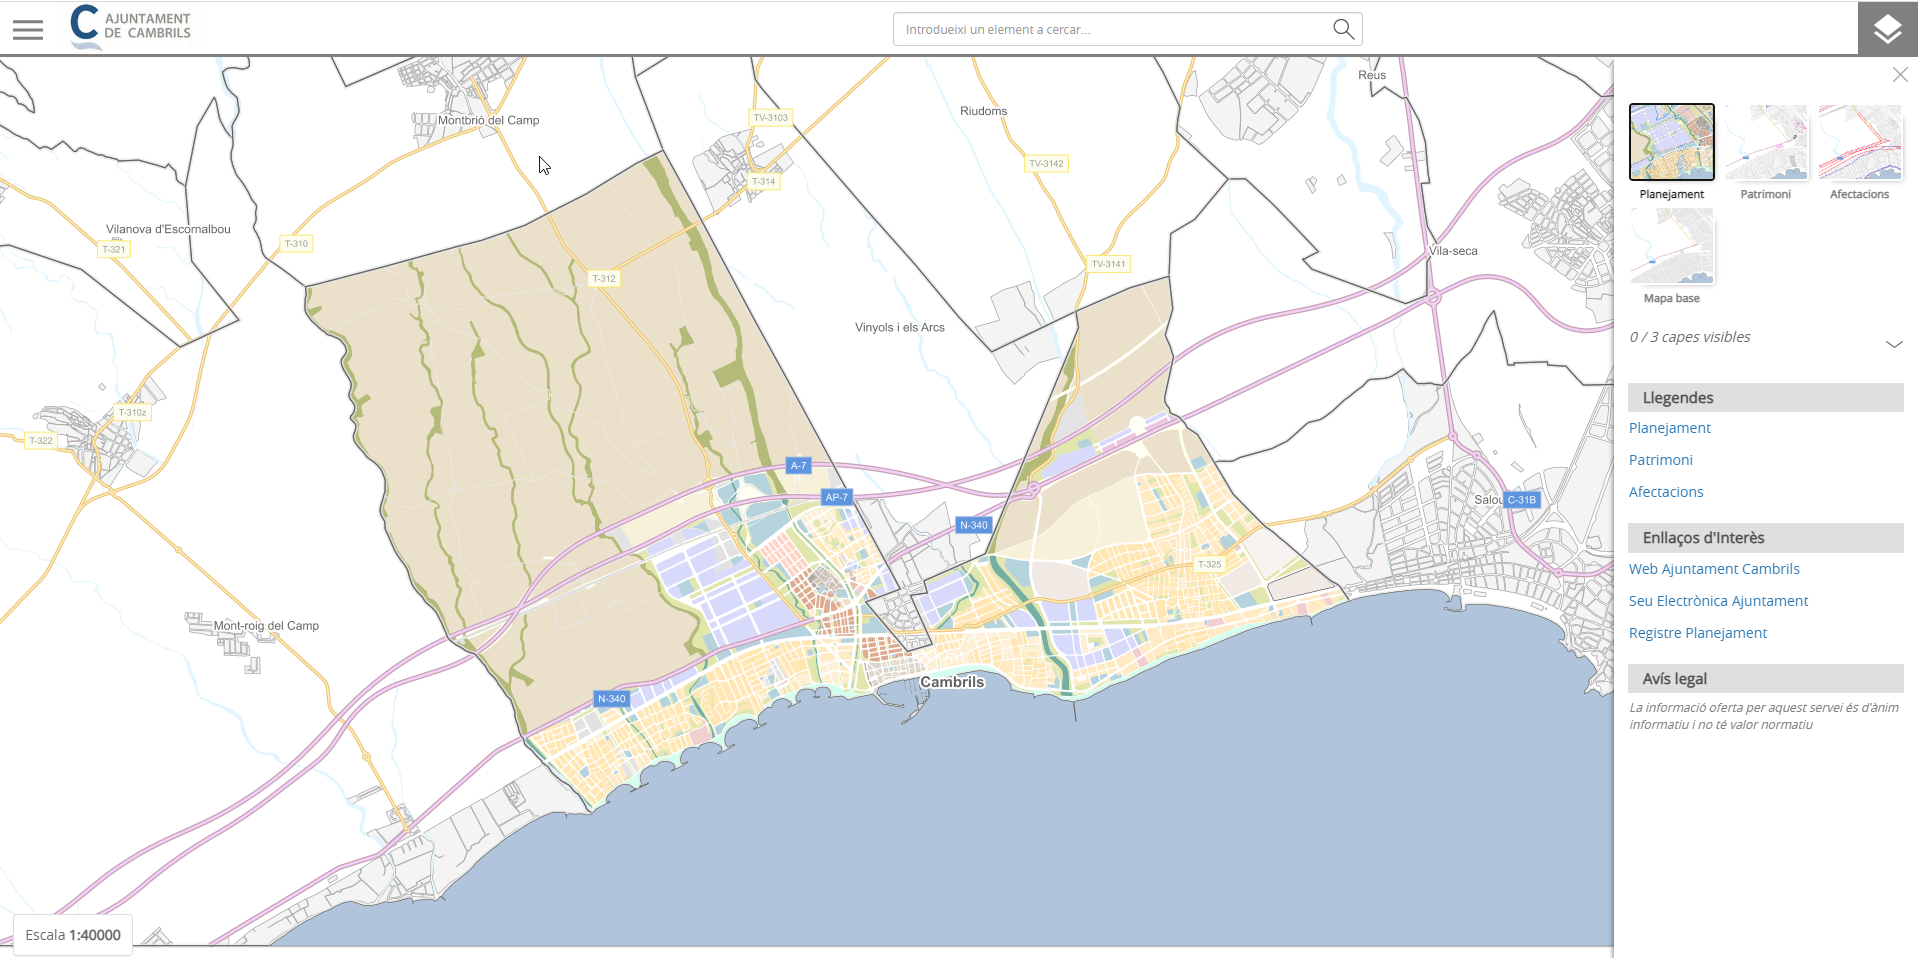Viewport: 1918px width, 958px height.
Task: Open the Planejament legend link
Action: (1669, 428)
